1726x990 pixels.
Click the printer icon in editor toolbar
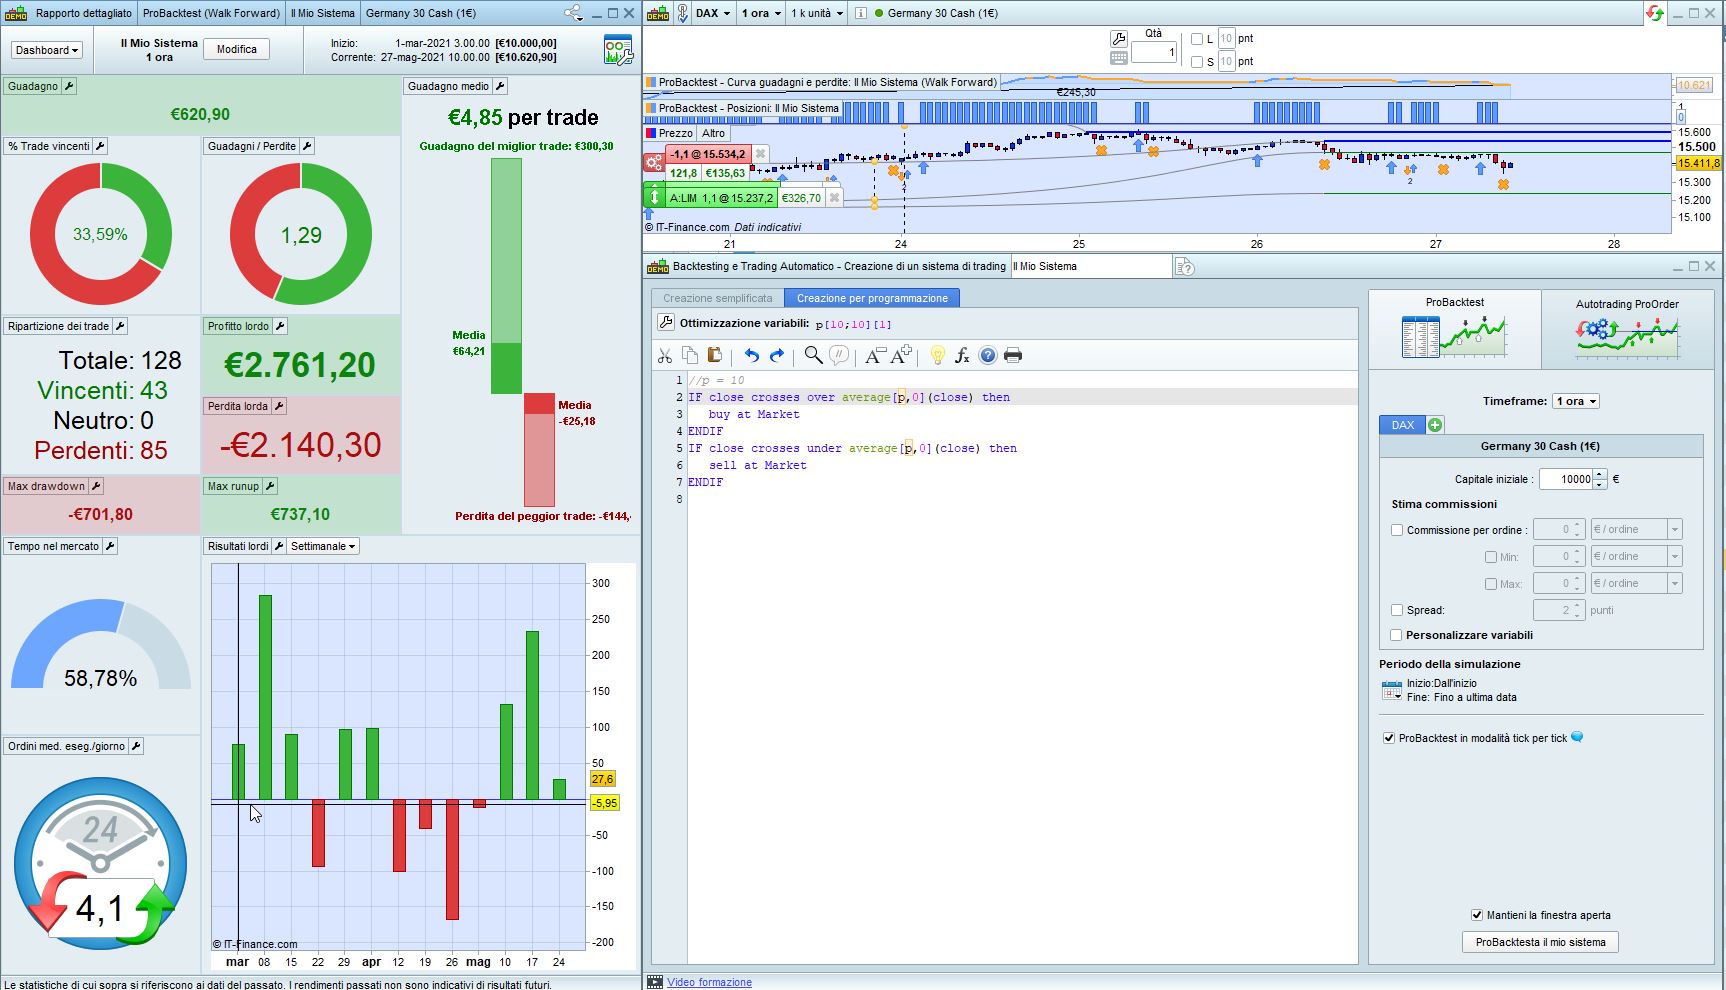pos(1012,356)
